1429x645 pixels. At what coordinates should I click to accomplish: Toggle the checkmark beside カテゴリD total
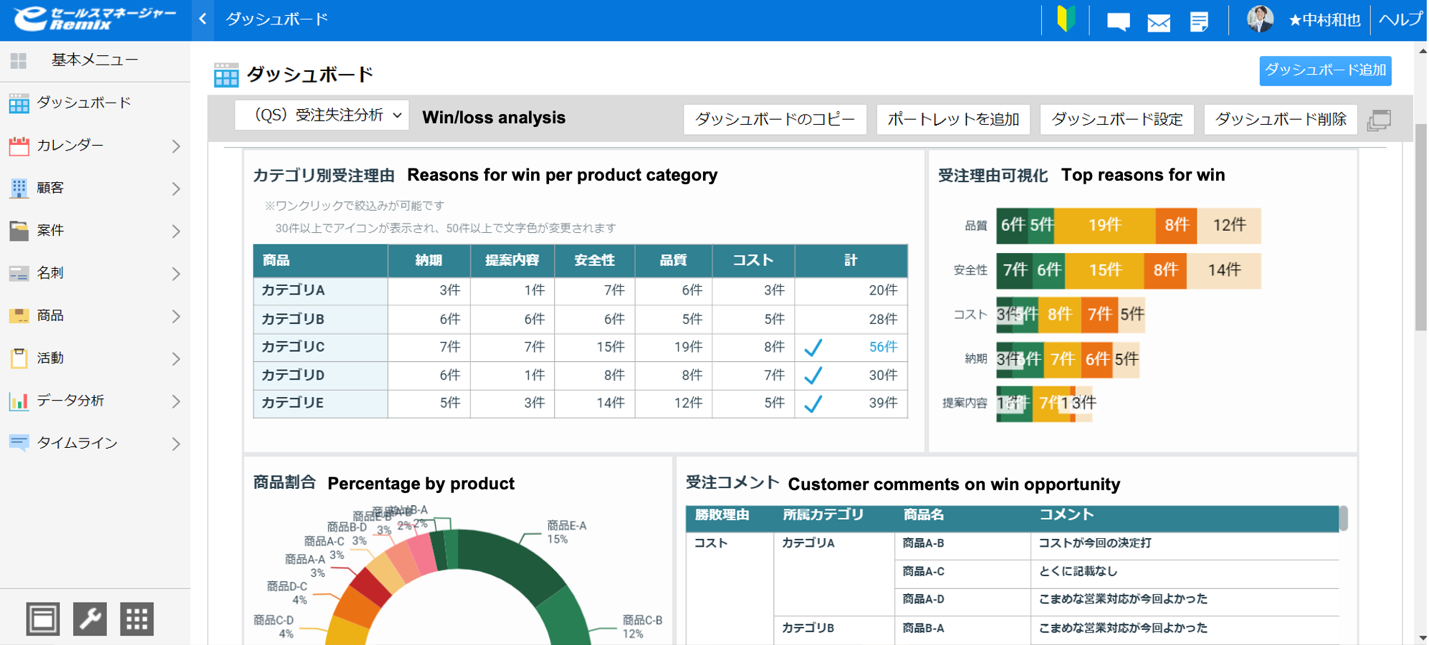[x=813, y=373]
